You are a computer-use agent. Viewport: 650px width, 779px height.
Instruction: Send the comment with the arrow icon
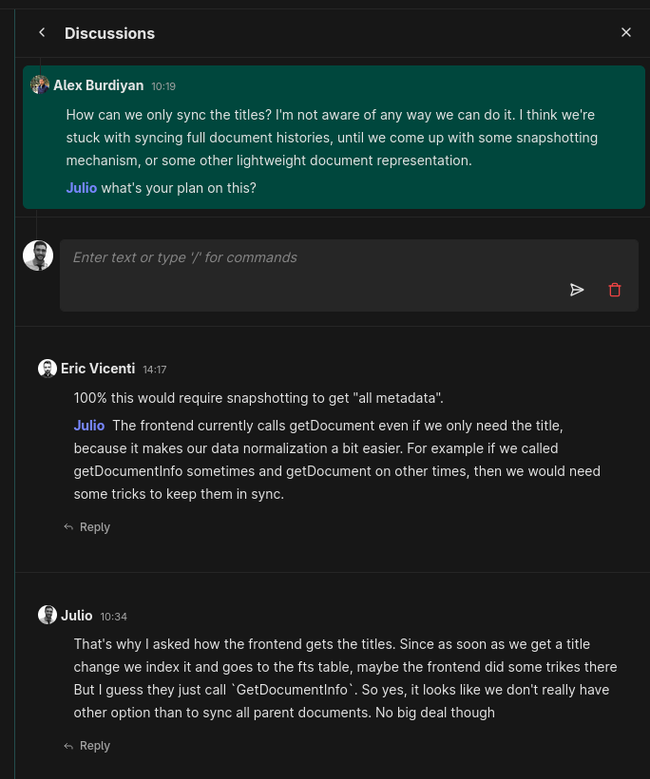(x=577, y=290)
